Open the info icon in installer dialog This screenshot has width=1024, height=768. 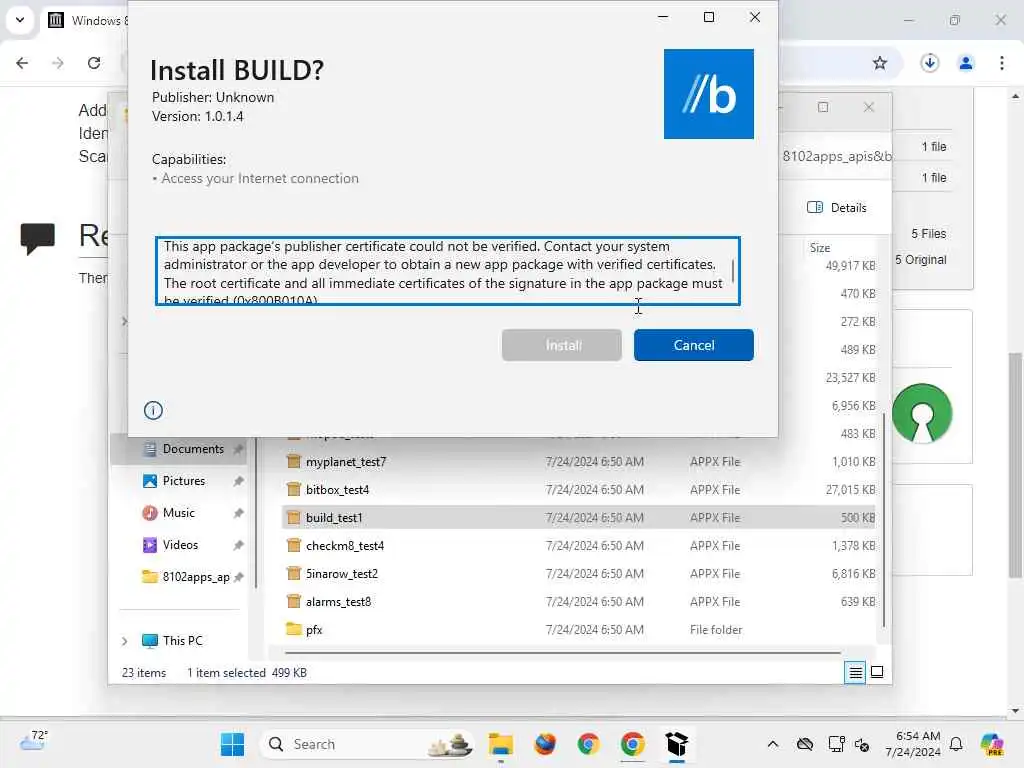(x=153, y=410)
